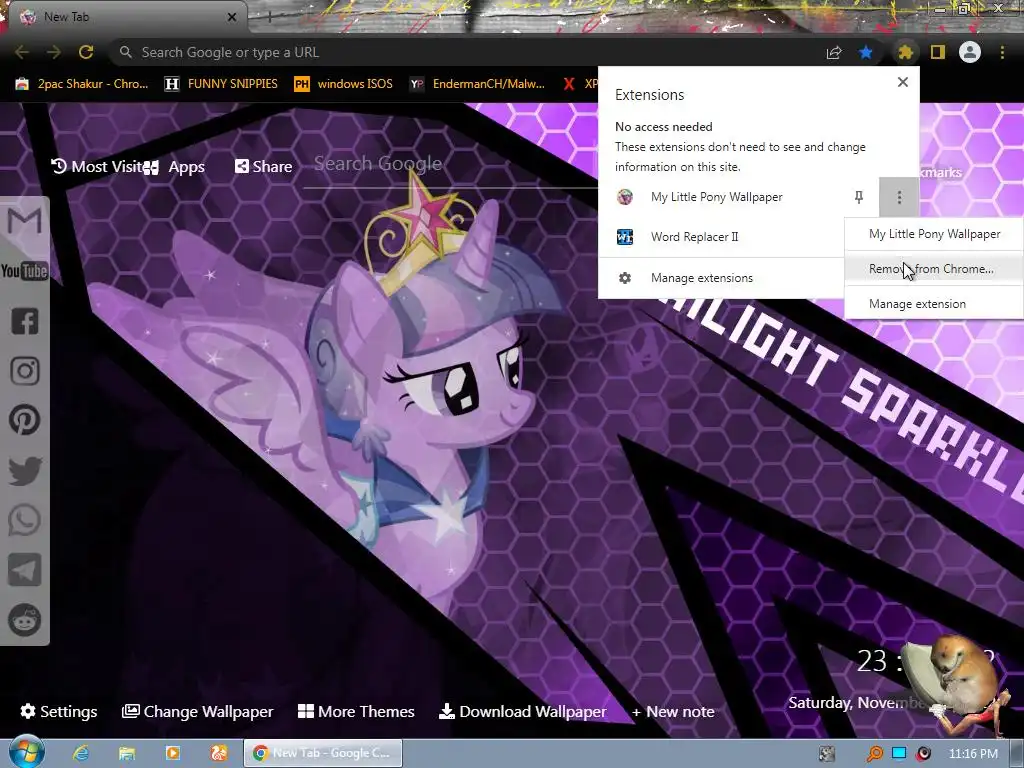Open EndermanCH/Malw... bookmark
This screenshot has height=768, width=1024.
pyautogui.click(x=478, y=84)
